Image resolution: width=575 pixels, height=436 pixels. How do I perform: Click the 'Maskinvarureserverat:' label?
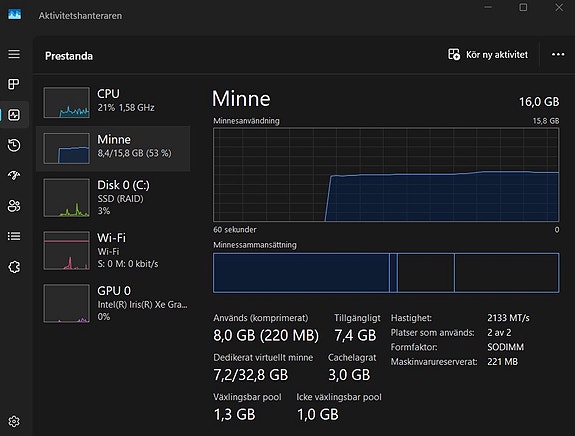tap(434, 362)
